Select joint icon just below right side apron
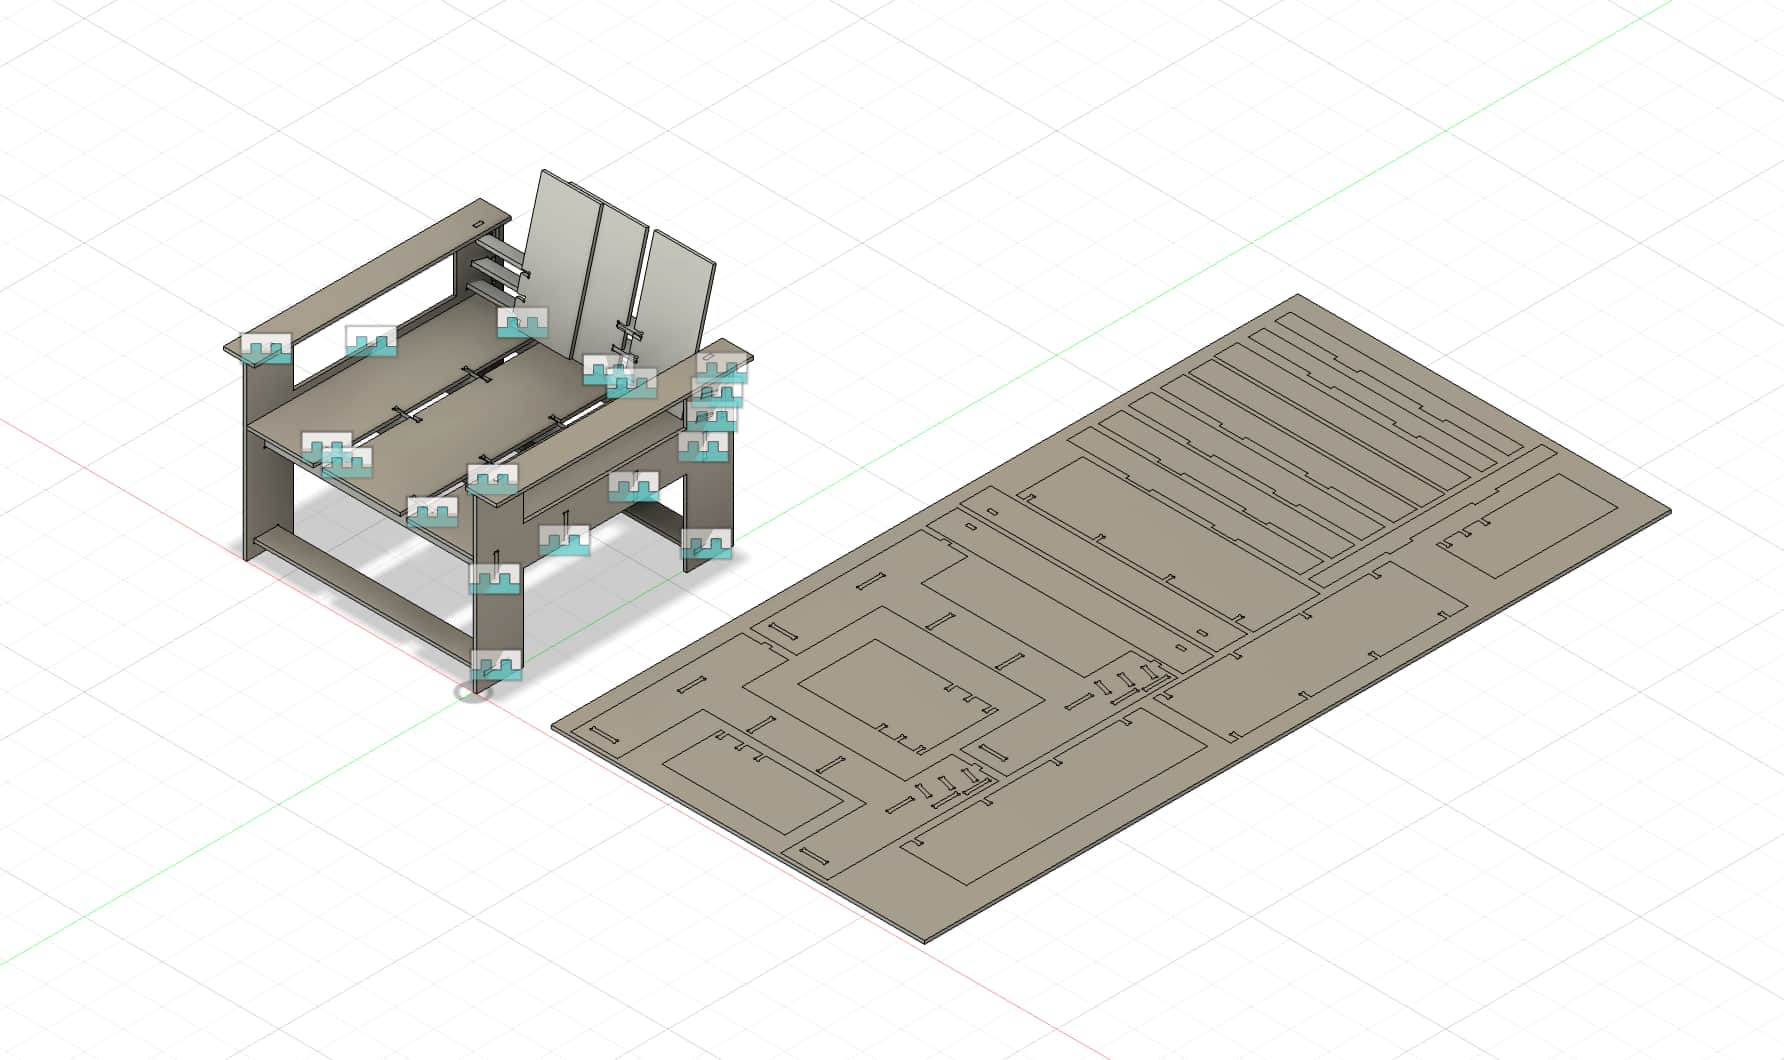The width and height of the screenshot is (1784, 1060). coord(565,540)
